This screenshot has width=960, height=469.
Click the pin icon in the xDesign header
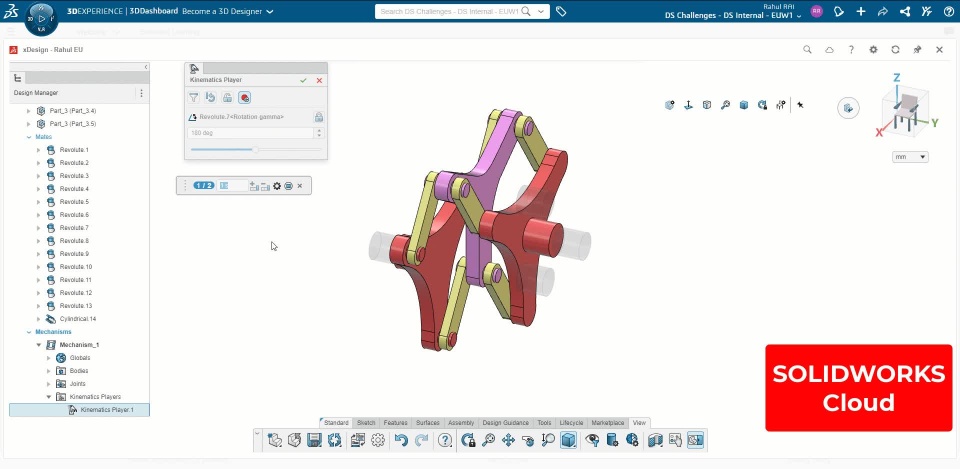pyautogui.click(x=917, y=50)
